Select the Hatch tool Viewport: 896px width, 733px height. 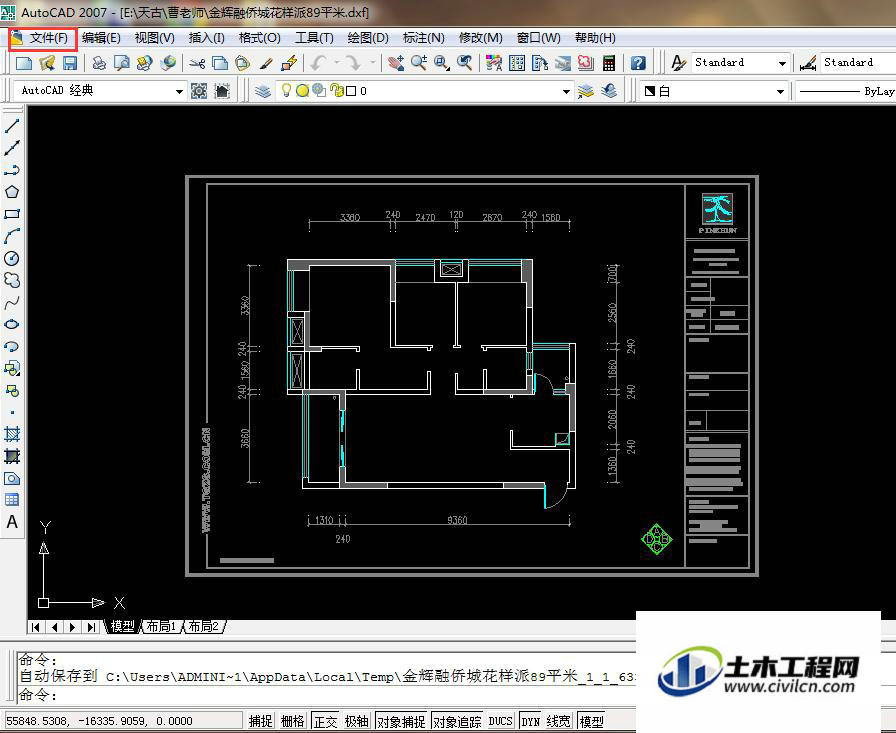[x=12, y=434]
